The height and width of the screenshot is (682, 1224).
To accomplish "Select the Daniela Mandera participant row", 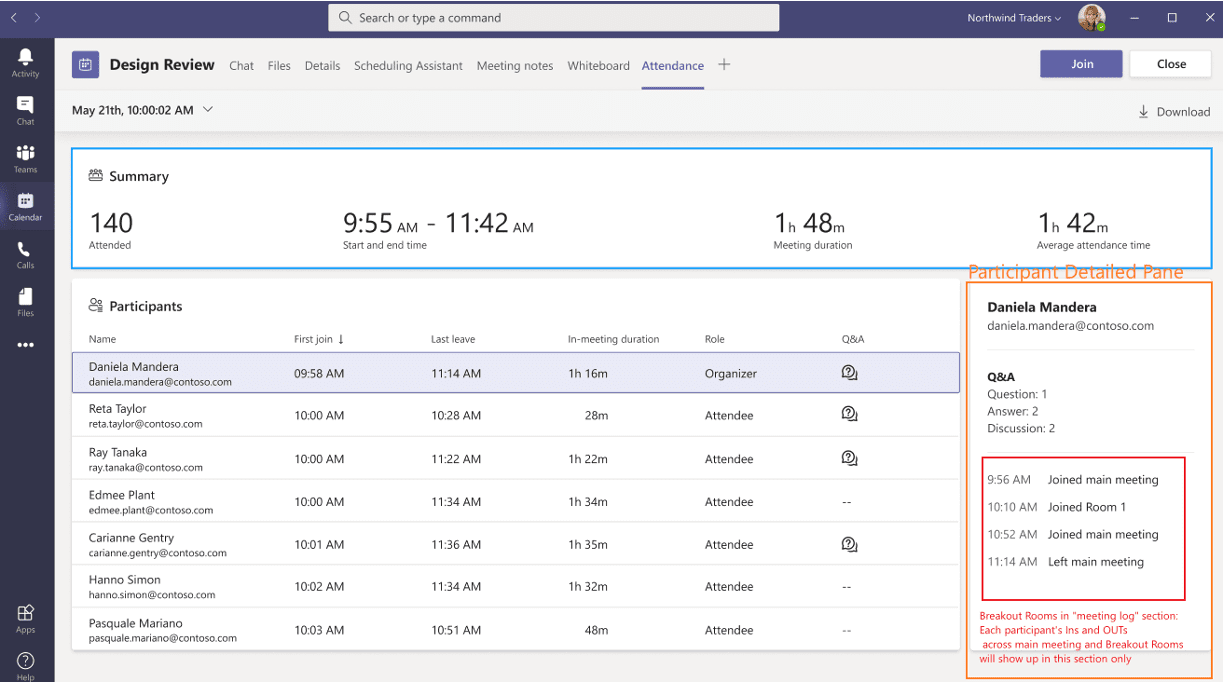I will [400, 373].
